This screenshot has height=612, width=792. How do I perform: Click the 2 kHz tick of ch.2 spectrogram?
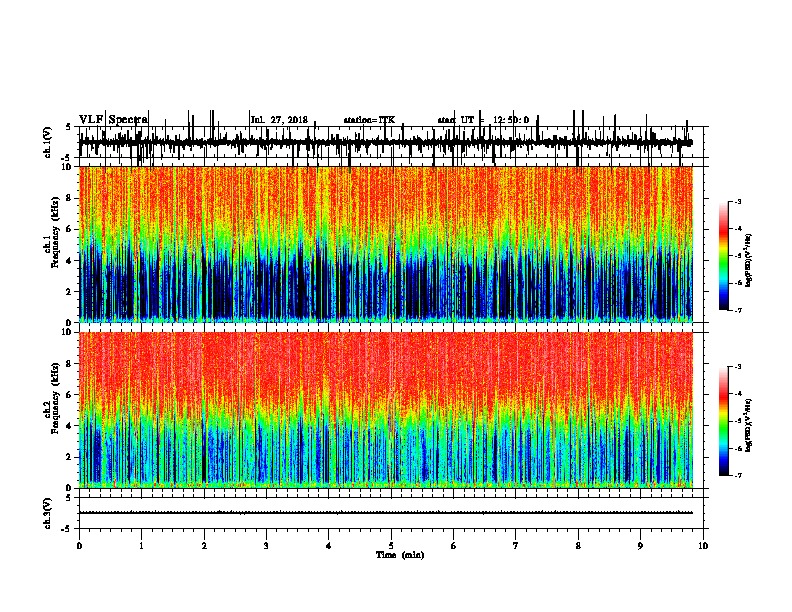69,457
